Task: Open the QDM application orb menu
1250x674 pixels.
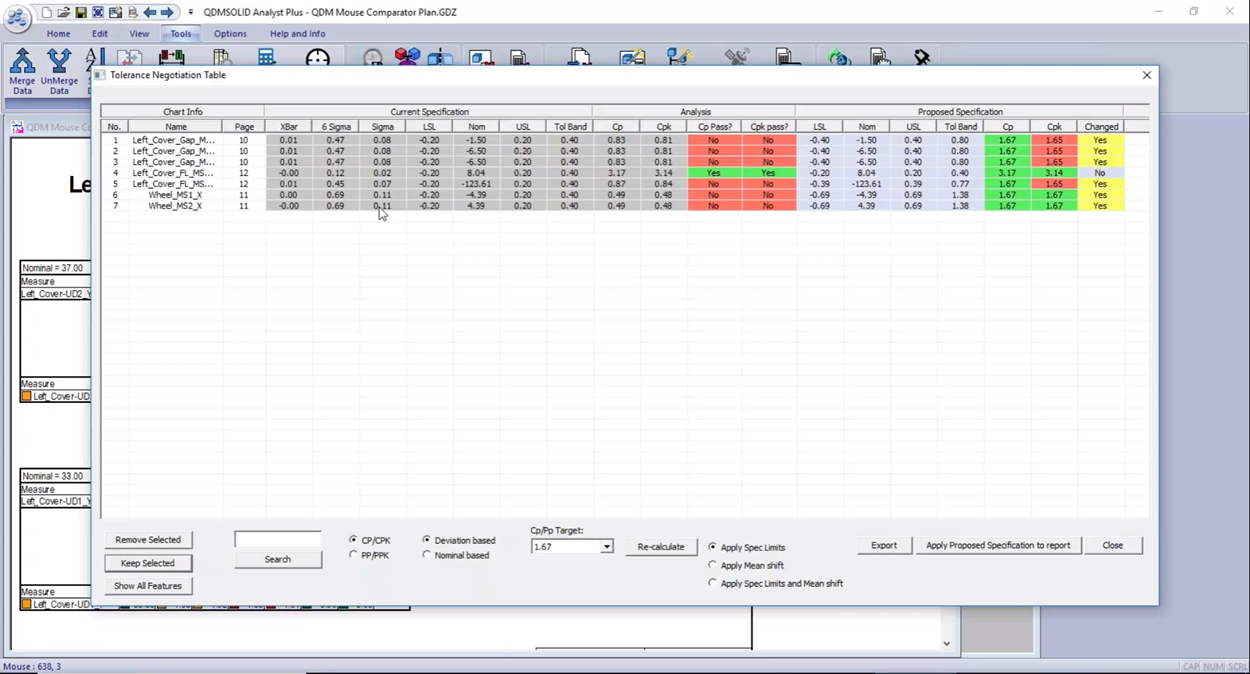Action: tap(16, 18)
